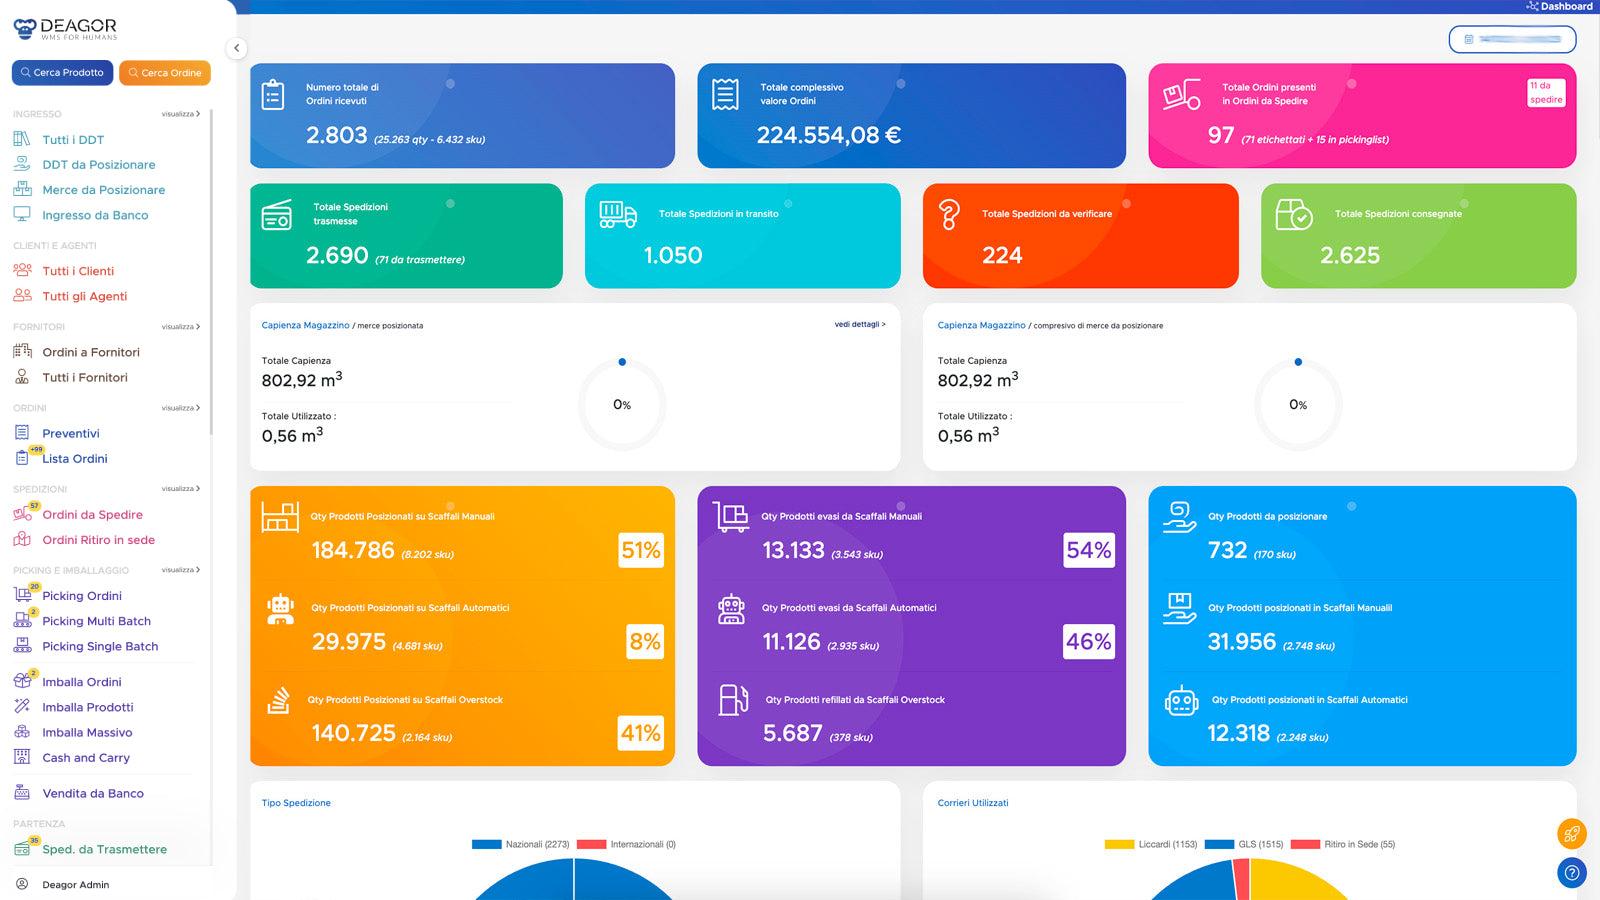Select Sped. da Trasmettere with its badge
This screenshot has height=900, width=1600.
click(104, 848)
